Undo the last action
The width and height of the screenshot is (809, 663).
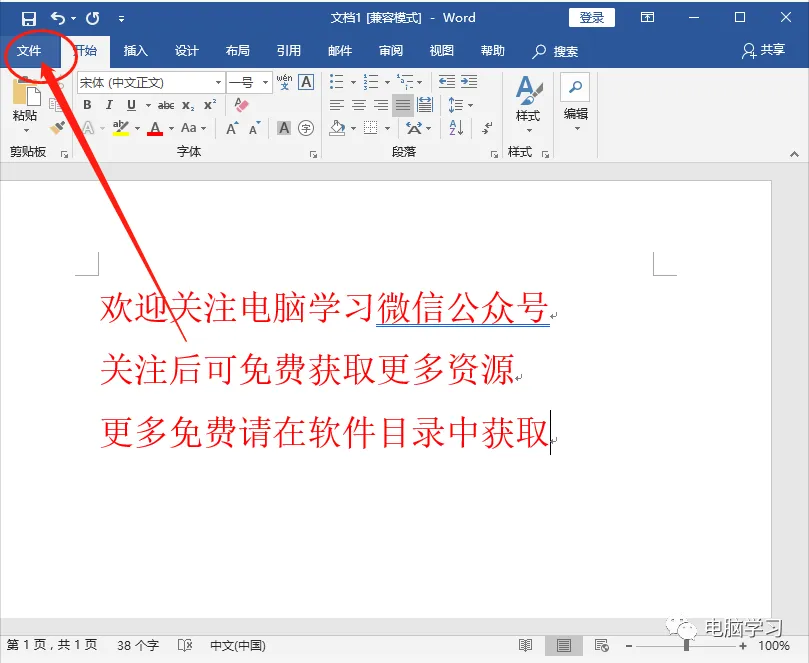58,19
